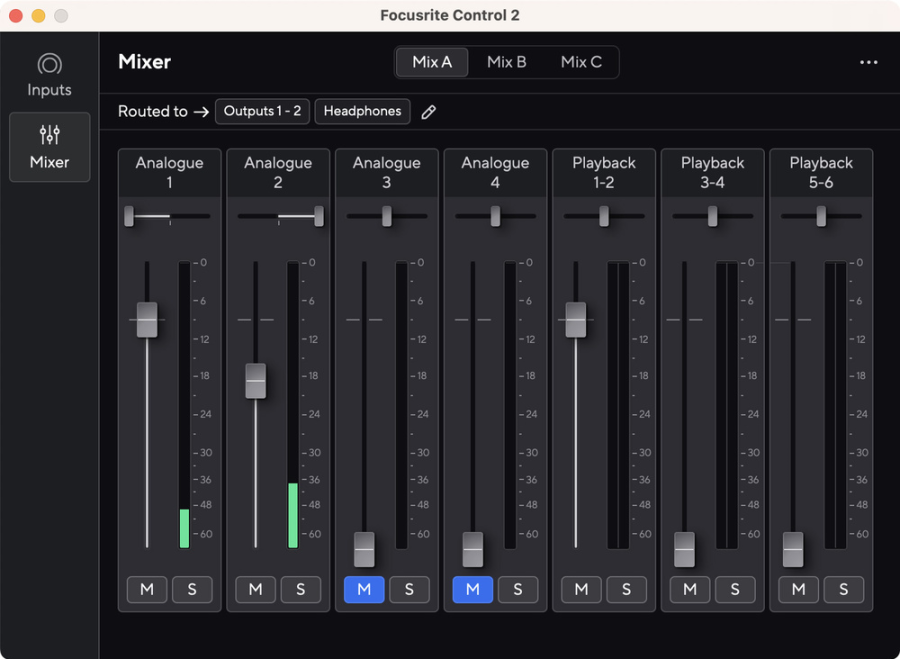Solo the Analogue 3 channel
This screenshot has height=659, width=900.
(409, 590)
